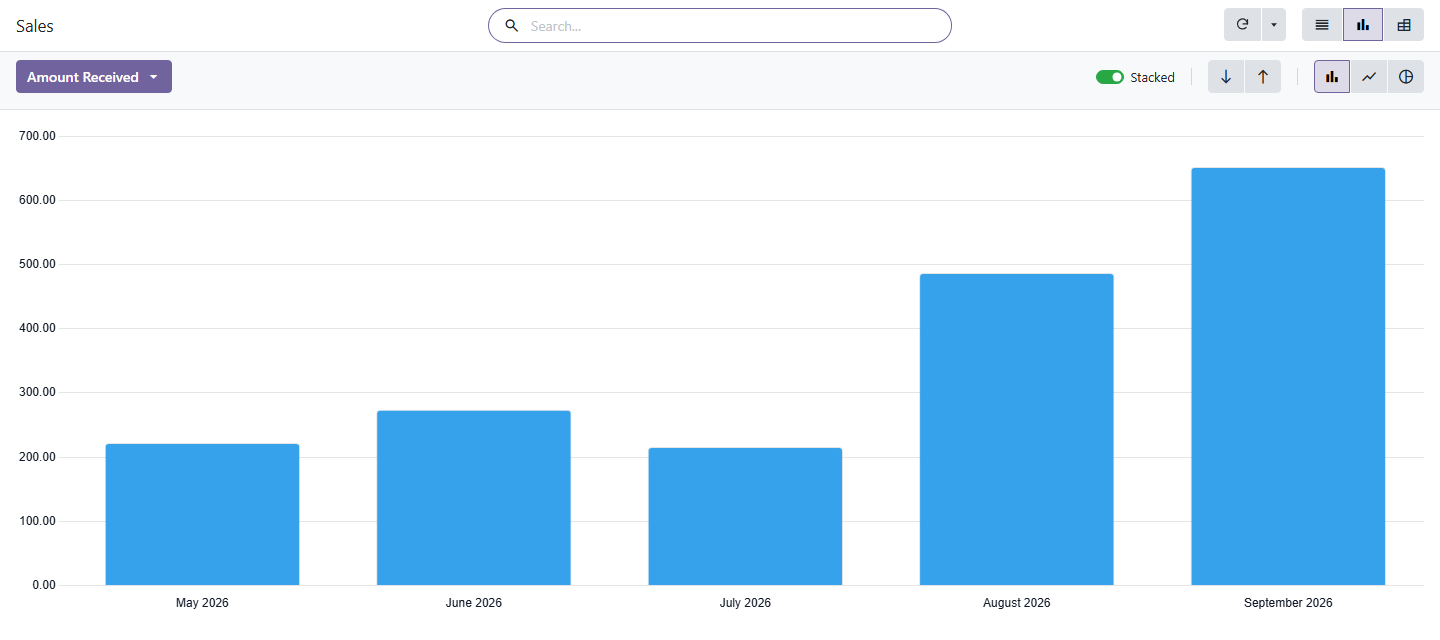Click the August 2026 axis label

(x=1017, y=603)
